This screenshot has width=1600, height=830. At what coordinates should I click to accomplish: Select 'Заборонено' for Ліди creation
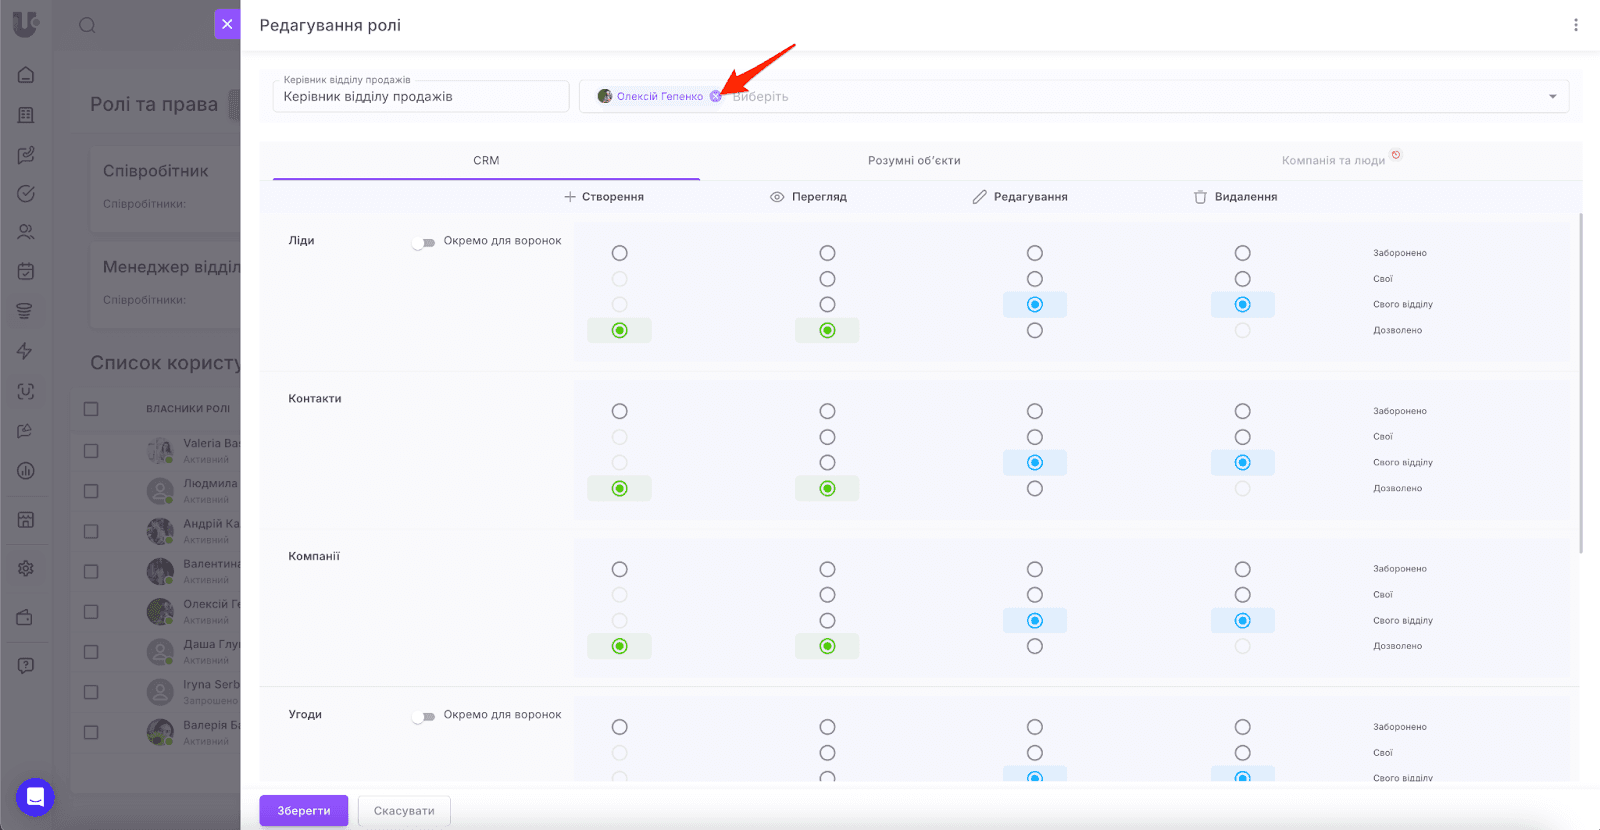point(620,254)
